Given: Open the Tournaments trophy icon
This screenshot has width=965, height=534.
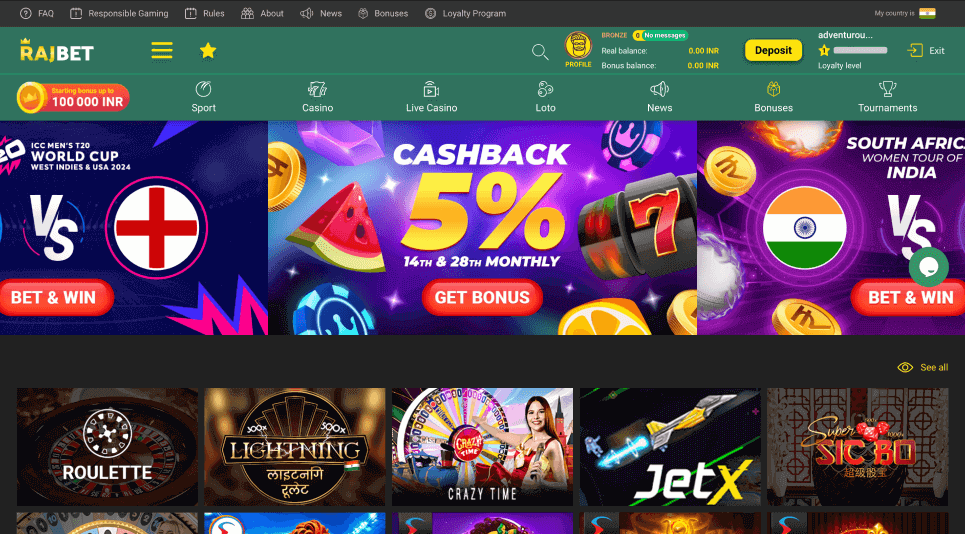Looking at the screenshot, I should [887, 89].
